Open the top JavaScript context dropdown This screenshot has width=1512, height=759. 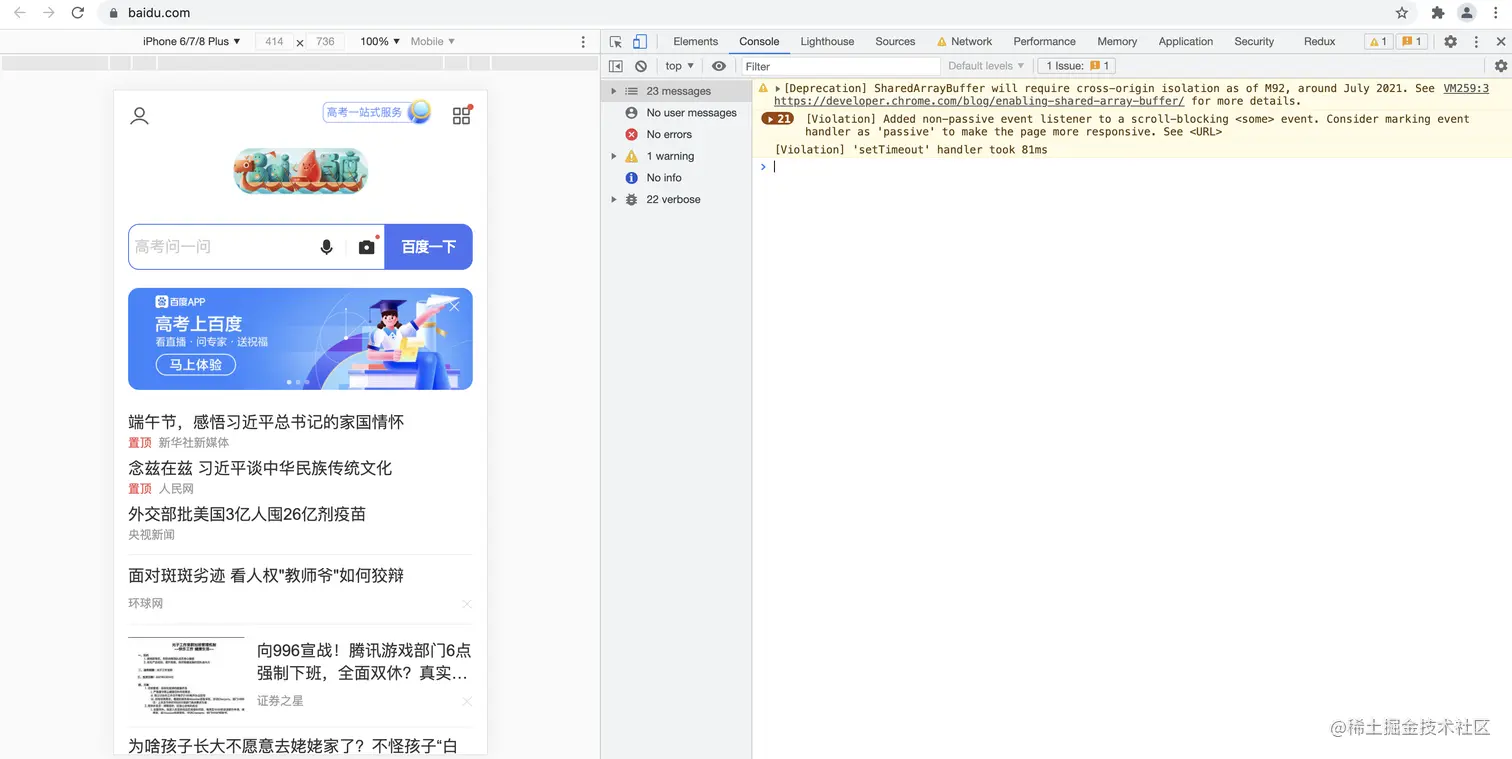click(x=680, y=66)
